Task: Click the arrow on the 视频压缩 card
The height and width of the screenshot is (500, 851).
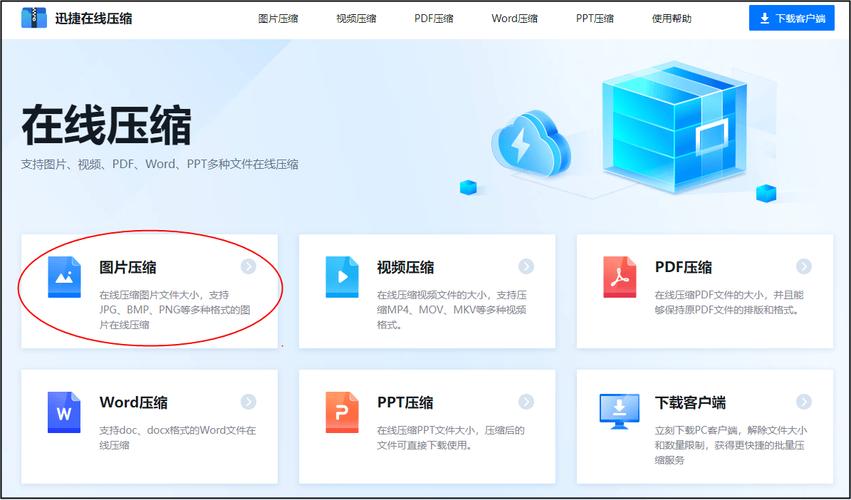Action: tap(526, 266)
